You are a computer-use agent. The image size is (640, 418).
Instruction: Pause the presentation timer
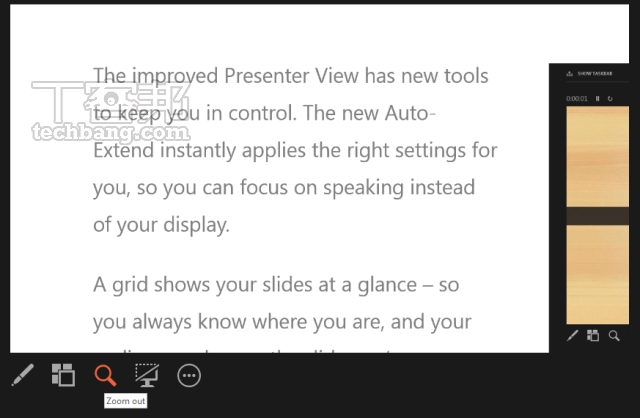598,98
